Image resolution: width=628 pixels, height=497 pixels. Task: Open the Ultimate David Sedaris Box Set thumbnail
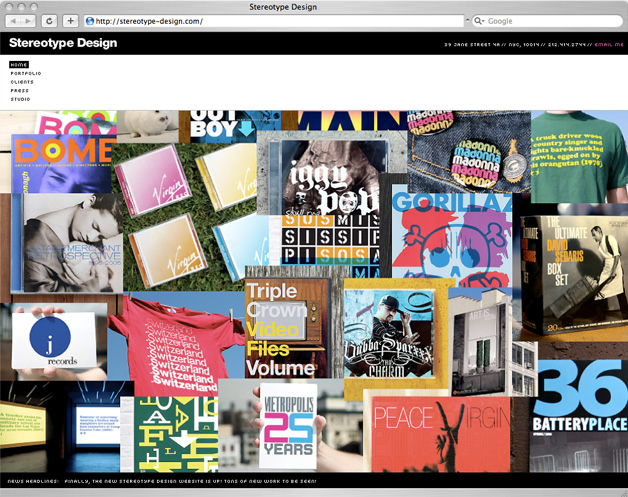tap(573, 274)
